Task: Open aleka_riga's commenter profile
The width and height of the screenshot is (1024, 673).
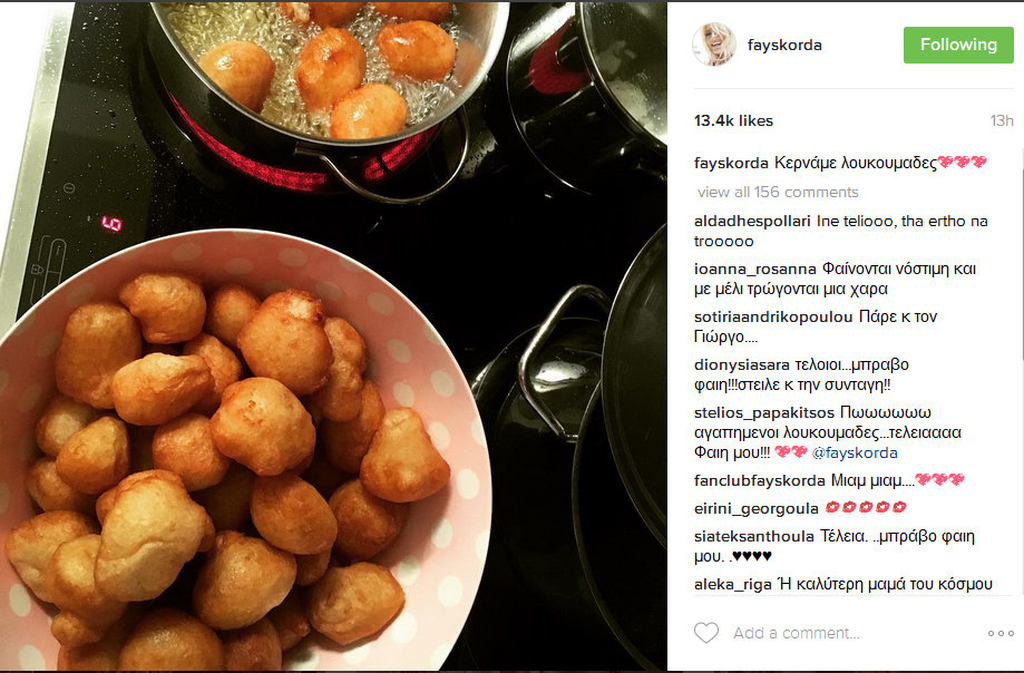Action: tap(733, 584)
